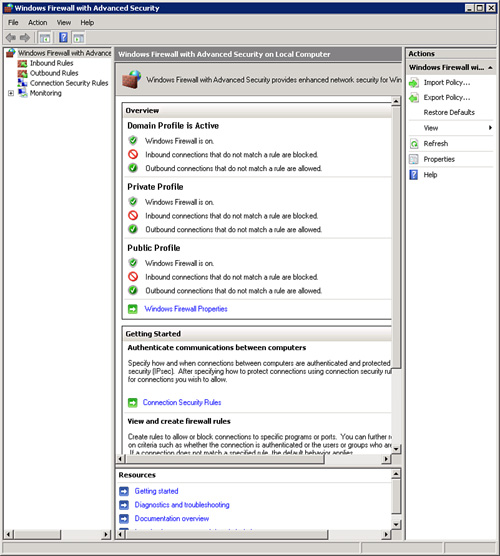Click blue arrow icon beside Documentation overview
The image size is (500, 556).
[x=124, y=519]
